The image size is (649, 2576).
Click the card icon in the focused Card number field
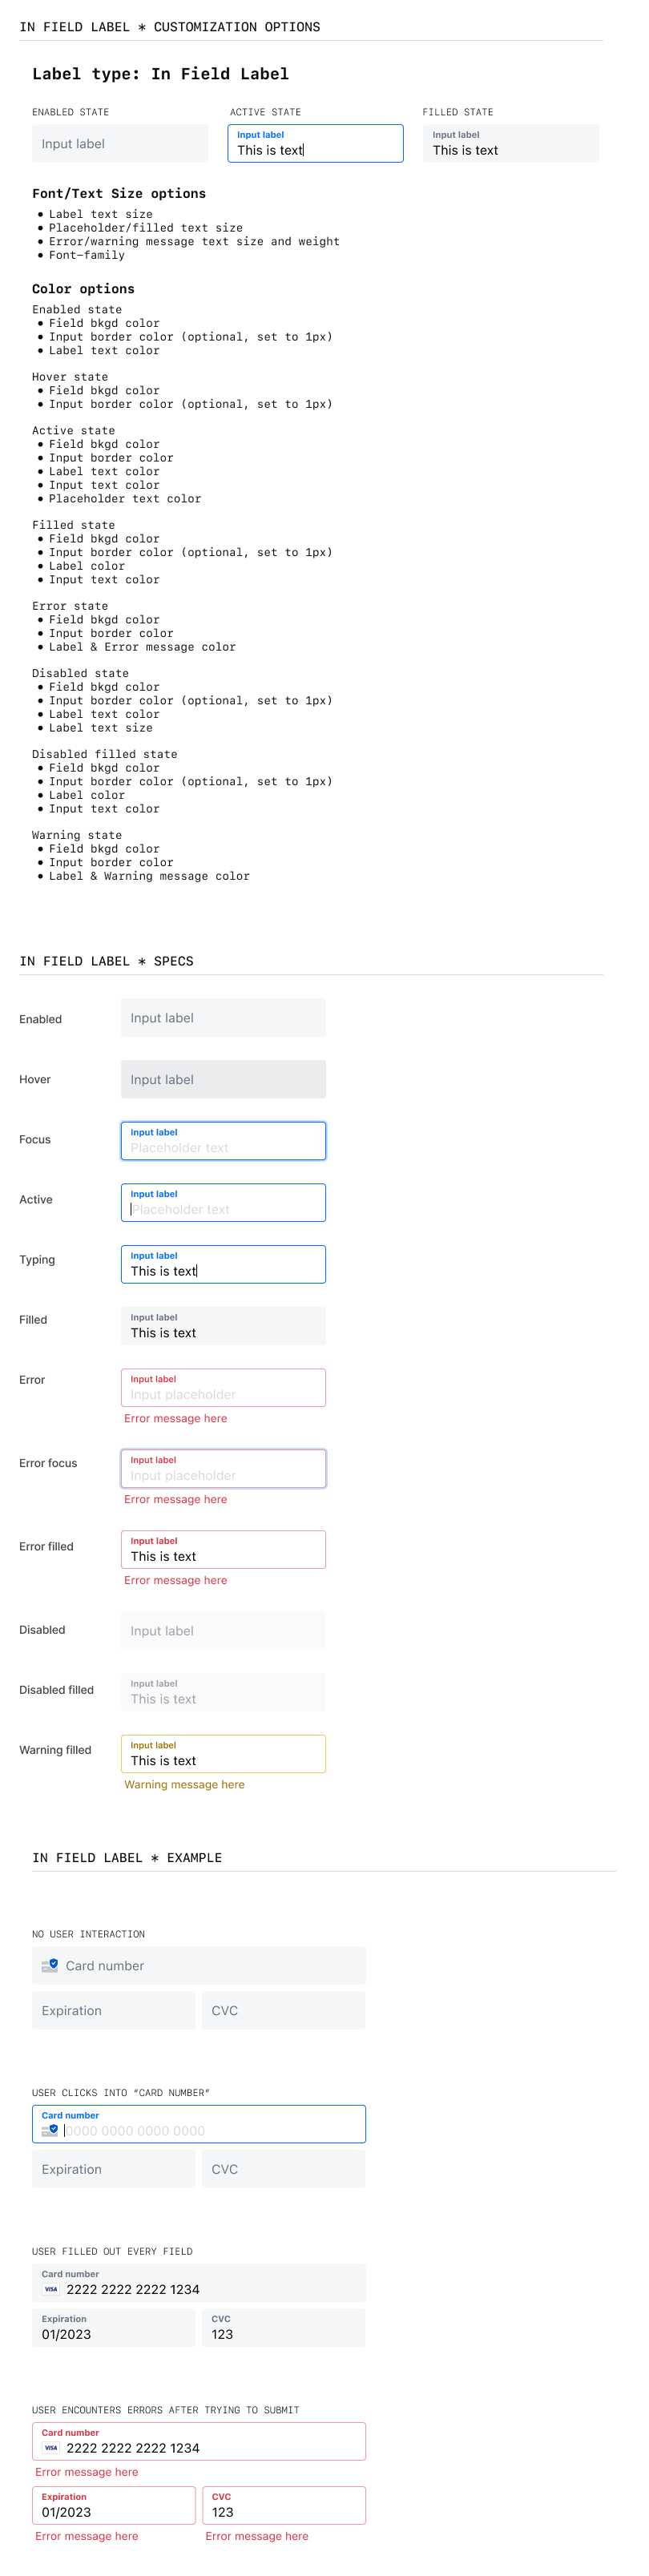click(x=50, y=2130)
